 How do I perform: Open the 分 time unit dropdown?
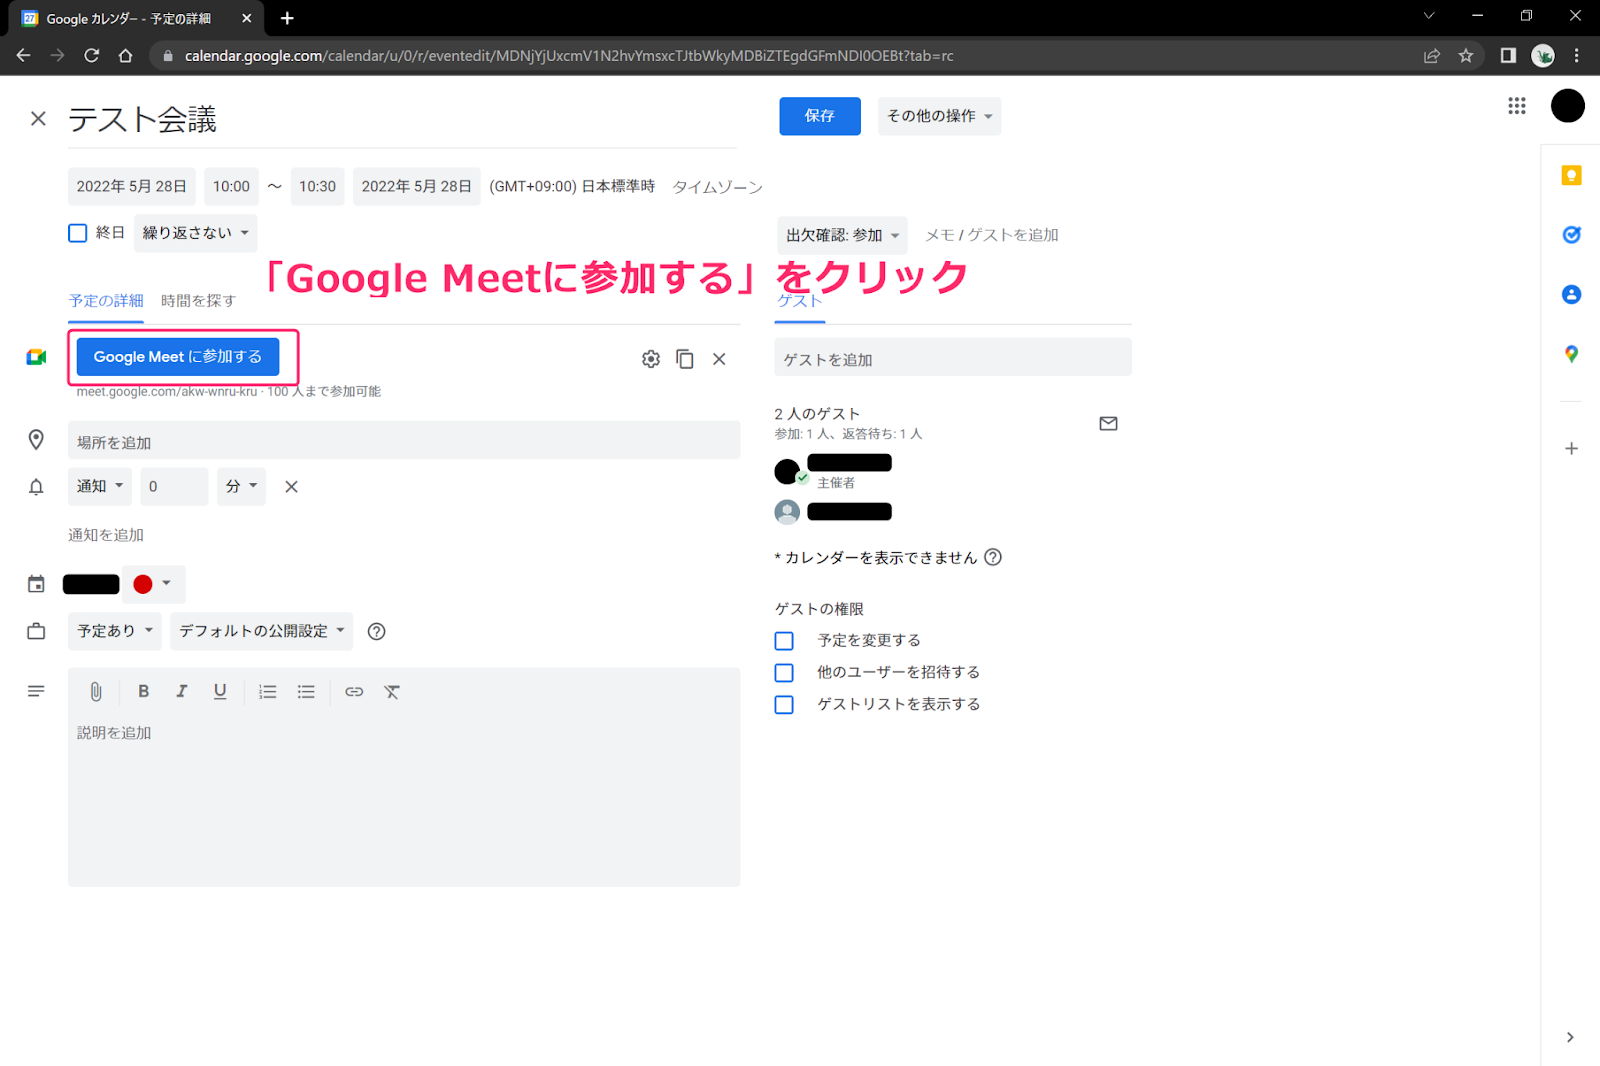click(x=241, y=486)
